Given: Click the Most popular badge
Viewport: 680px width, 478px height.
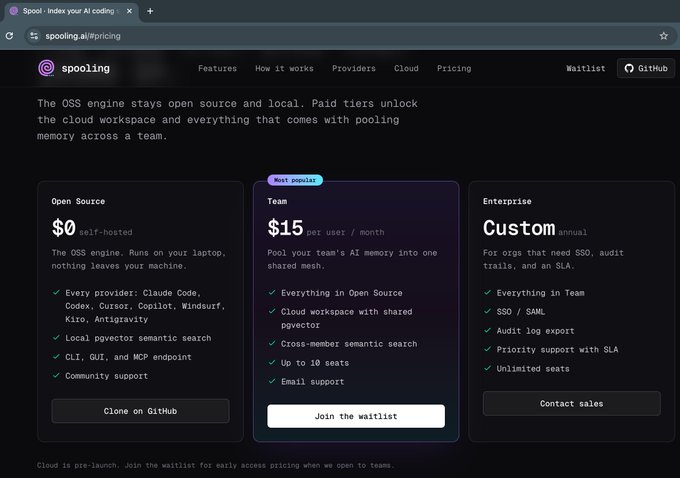Looking at the screenshot, I should (295, 180).
